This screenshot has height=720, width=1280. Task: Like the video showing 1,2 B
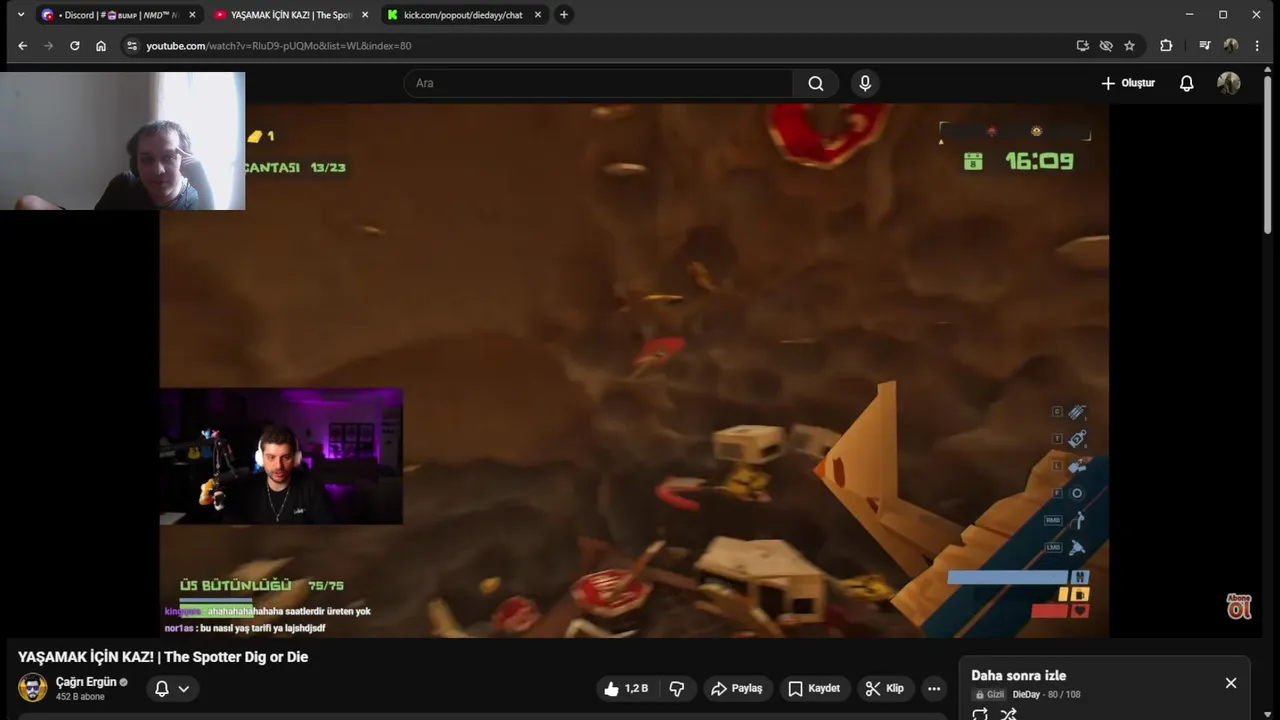coord(626,688)
